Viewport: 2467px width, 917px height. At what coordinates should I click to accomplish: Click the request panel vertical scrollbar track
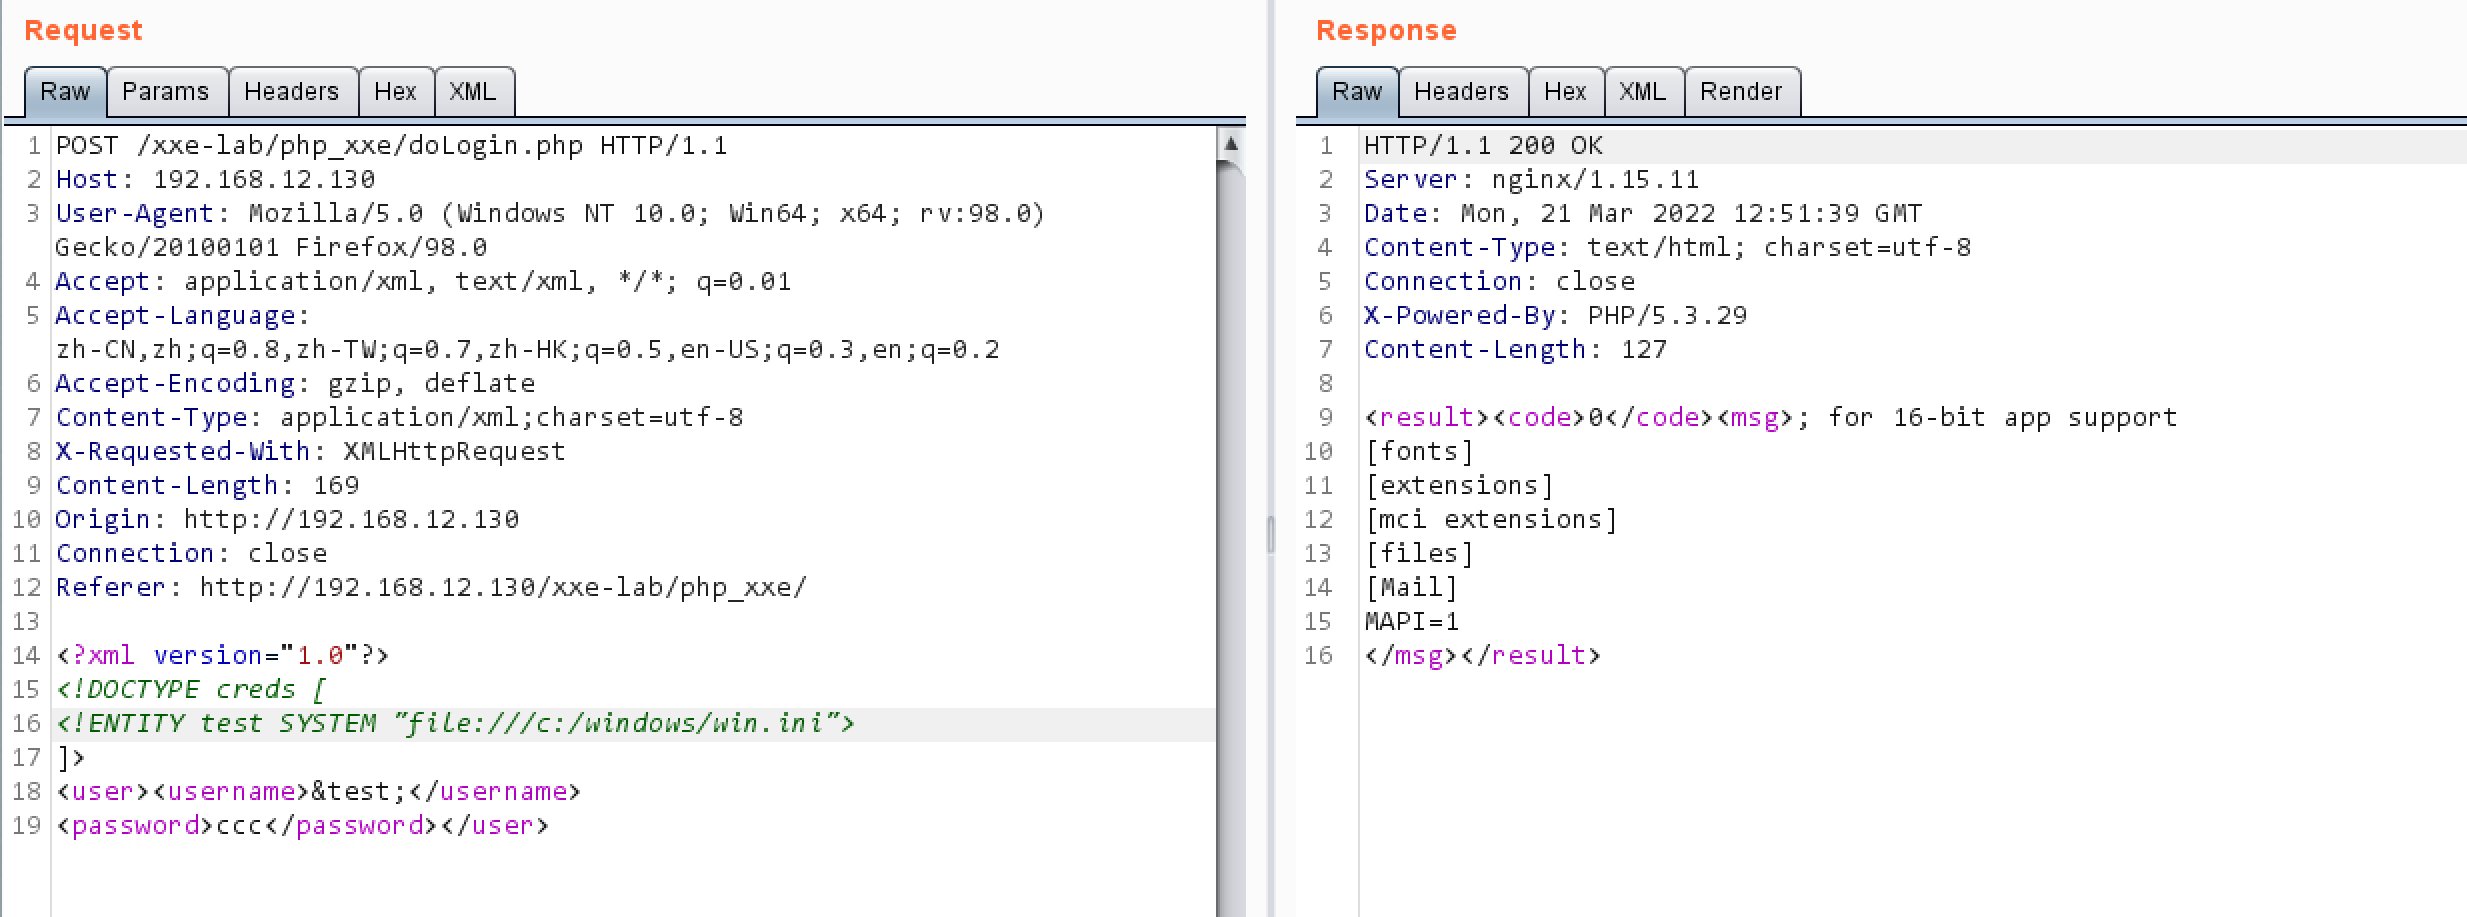[x=1231, y=540]
